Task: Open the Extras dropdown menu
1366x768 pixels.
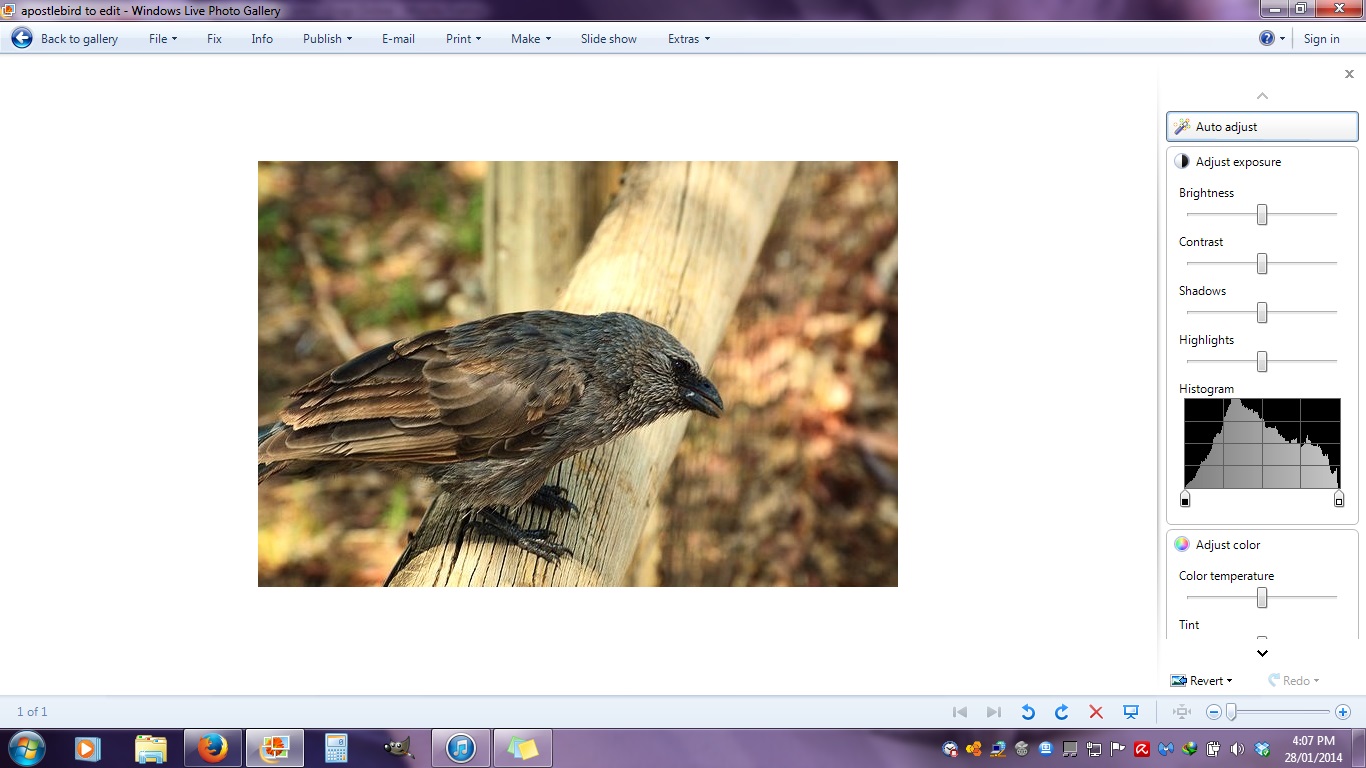Action: pos(689,39)
